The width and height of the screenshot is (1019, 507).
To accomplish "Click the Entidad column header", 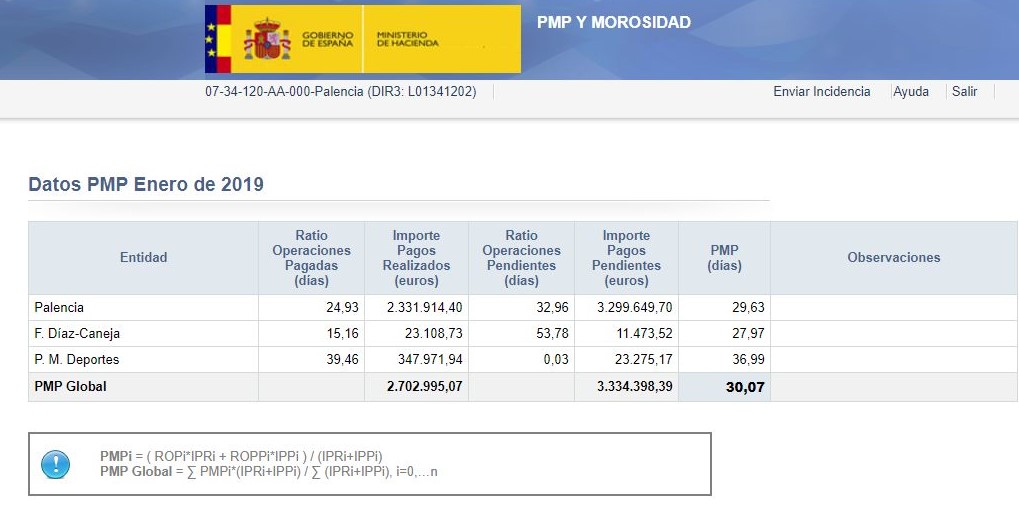I will point(143,257).
